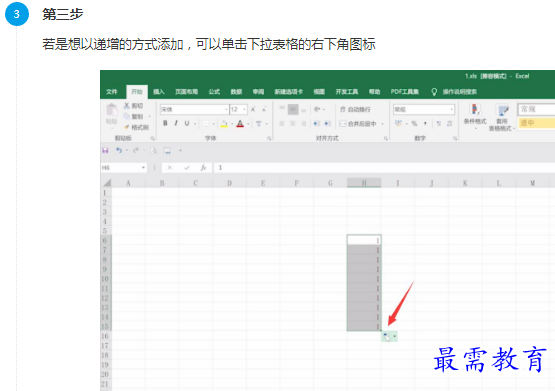Click the yellow fill color bucket
The image size is (555, 391).
click(224, 123)
